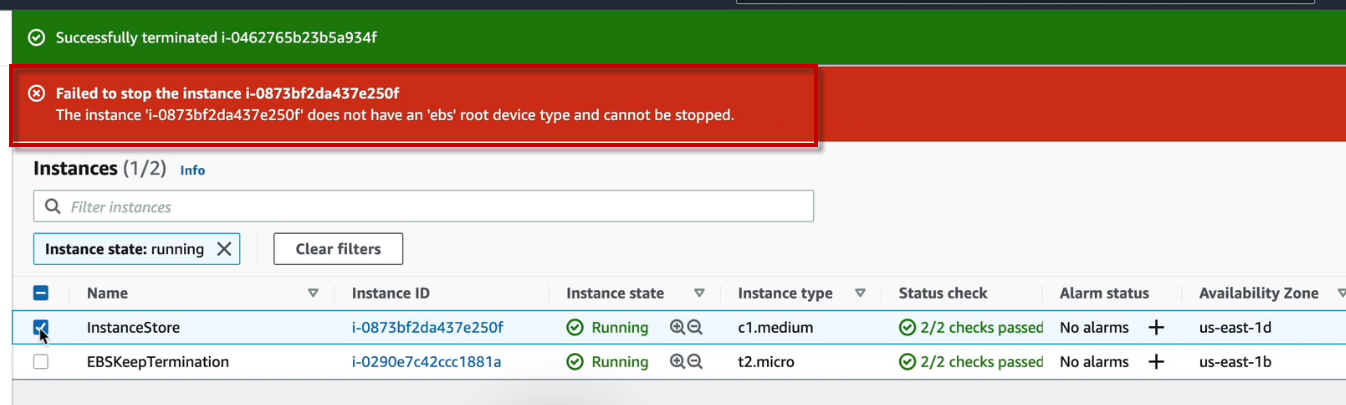Image resolution: width=1346 pixels, height=405 pixels.
Task: Click the Status check column header
Action: pyautogui.click(x=943, y=293)
